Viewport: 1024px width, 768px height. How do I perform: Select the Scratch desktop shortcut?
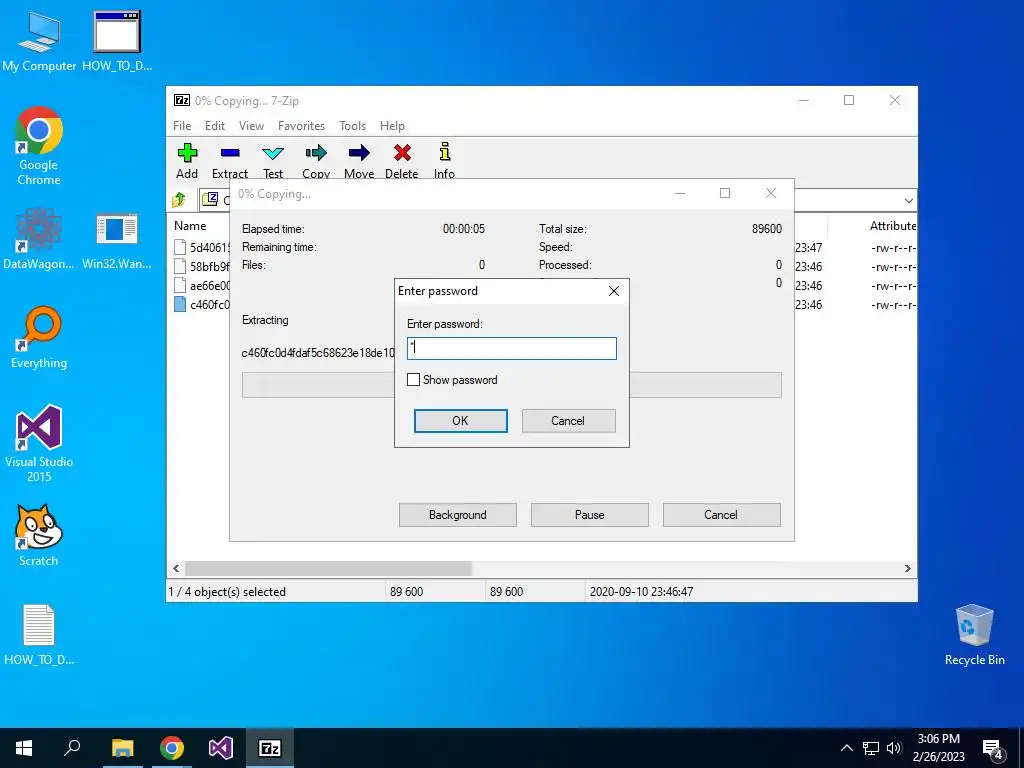pos(39,536)
